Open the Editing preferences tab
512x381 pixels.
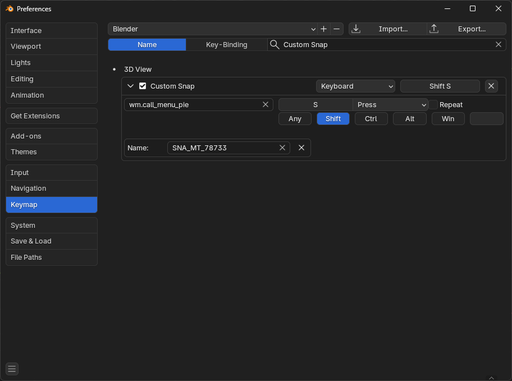(x=52, y=79)
